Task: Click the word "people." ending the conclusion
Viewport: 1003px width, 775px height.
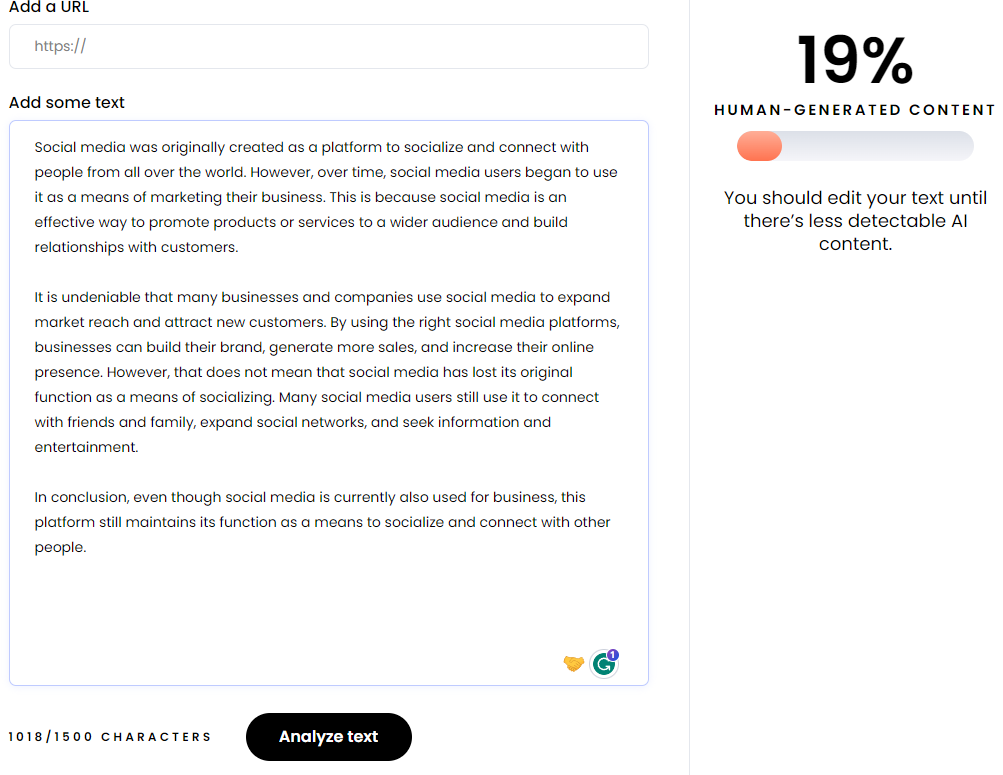Action: click(x=60, y=547)
